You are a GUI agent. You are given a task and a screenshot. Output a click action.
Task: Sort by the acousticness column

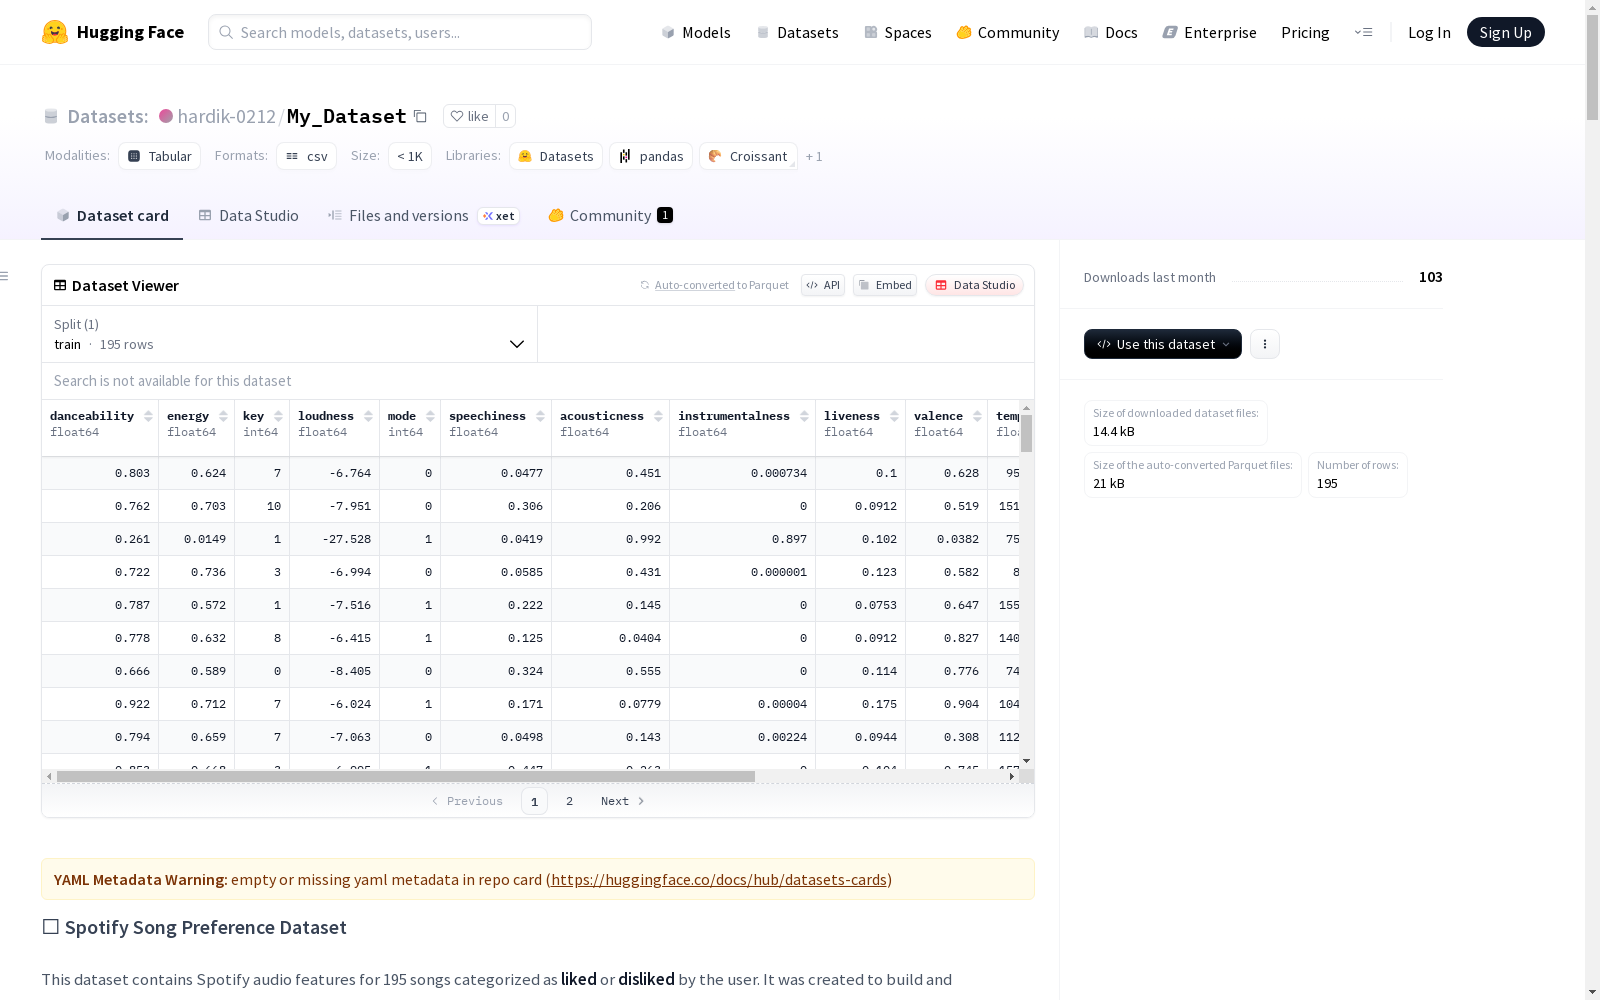(658, 416)
